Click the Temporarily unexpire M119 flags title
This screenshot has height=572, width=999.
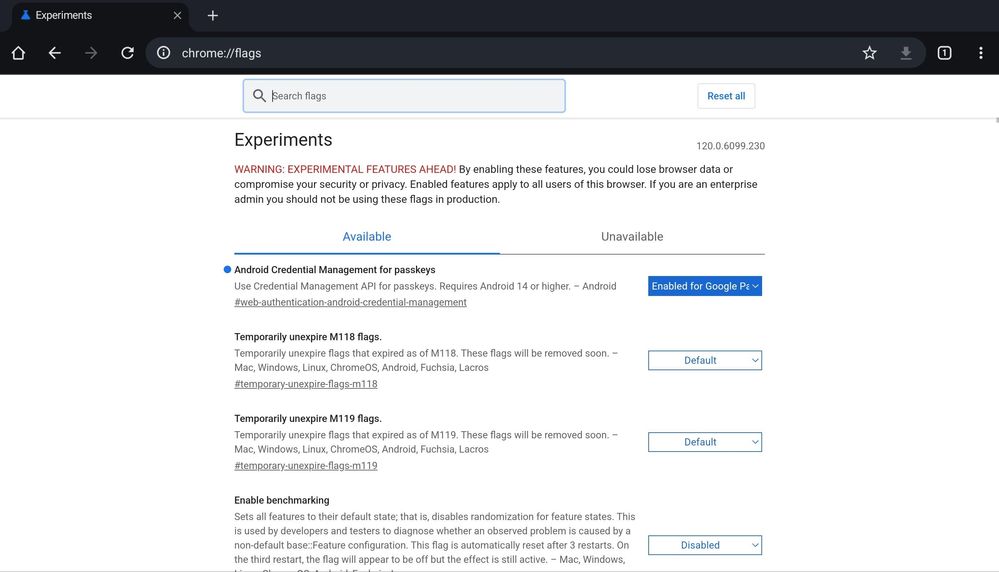click(x=308, y=418)
